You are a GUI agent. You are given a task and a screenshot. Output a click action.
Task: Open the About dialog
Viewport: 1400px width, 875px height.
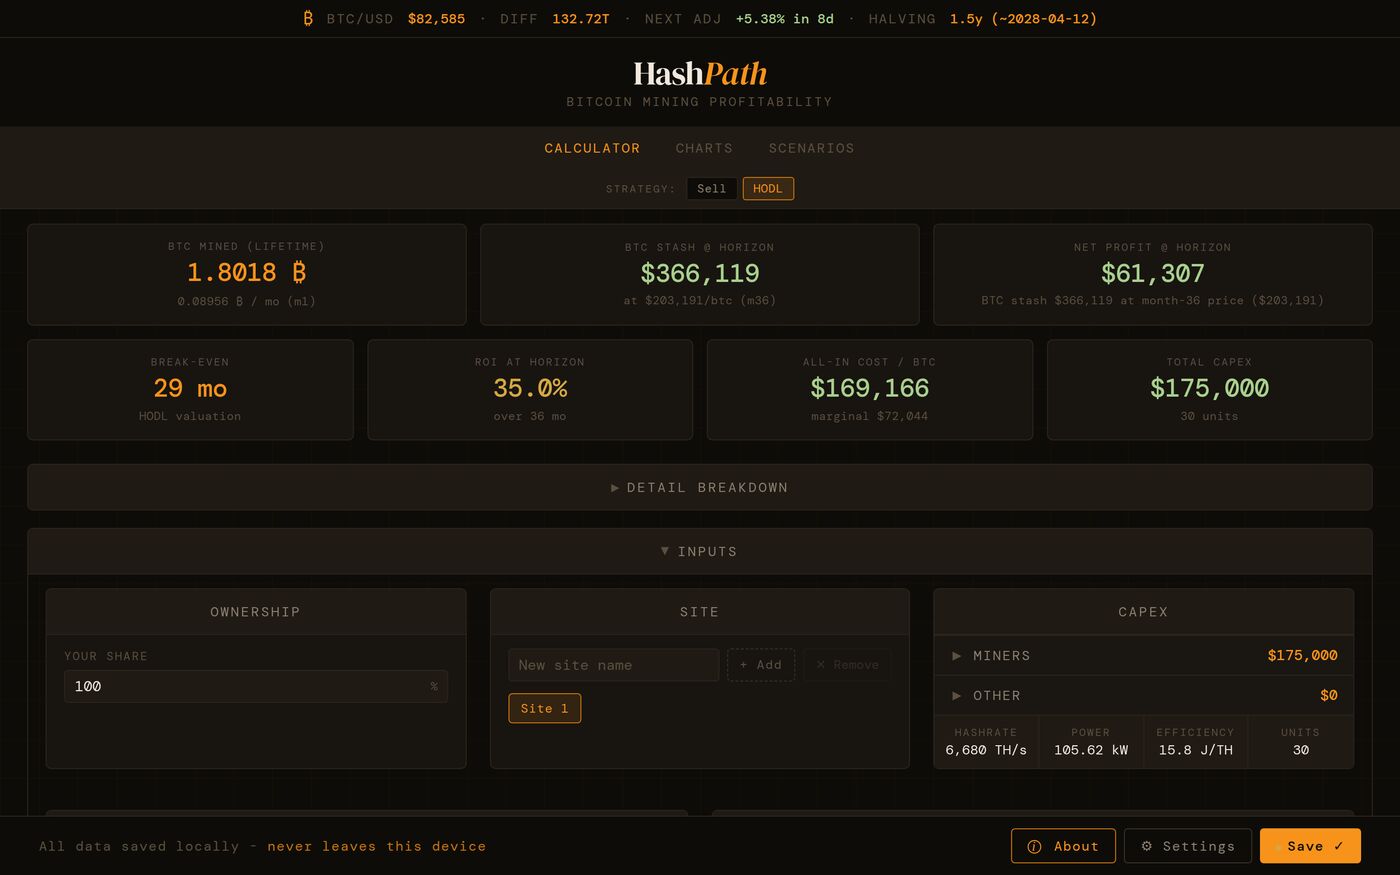tap(1063, 846)
